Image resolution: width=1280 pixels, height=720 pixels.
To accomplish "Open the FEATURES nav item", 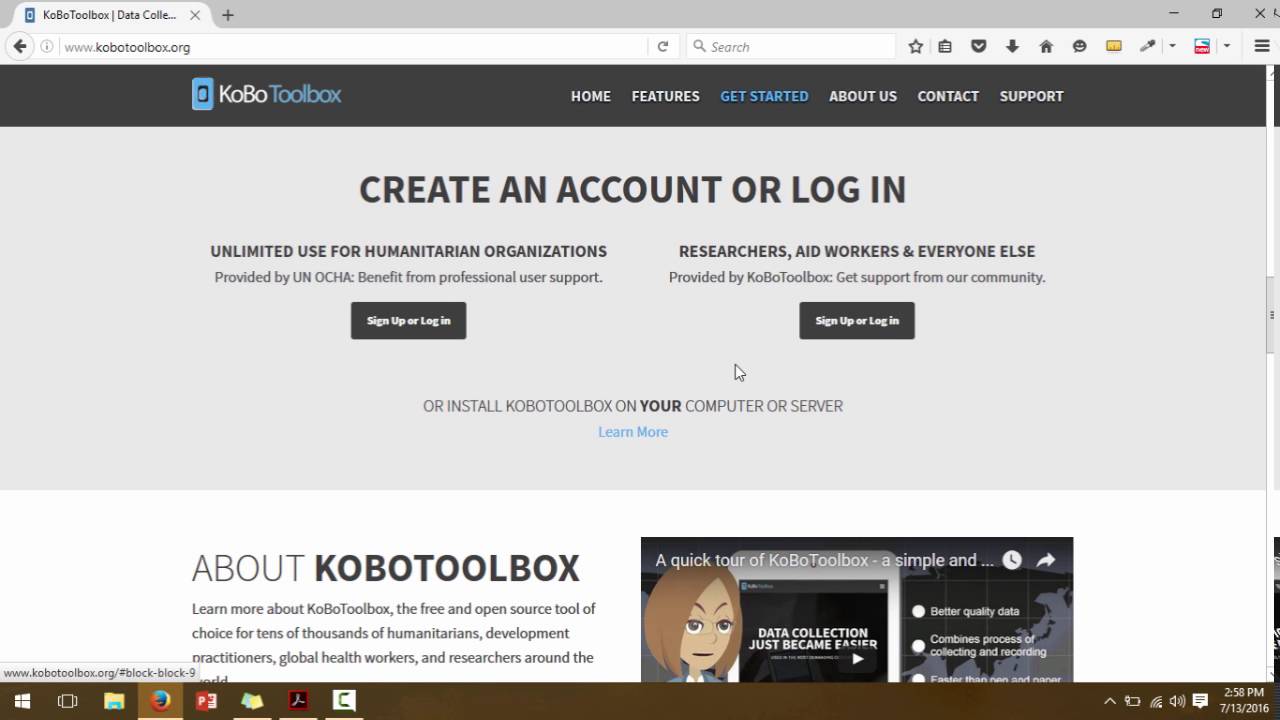I will click(665, 96).
